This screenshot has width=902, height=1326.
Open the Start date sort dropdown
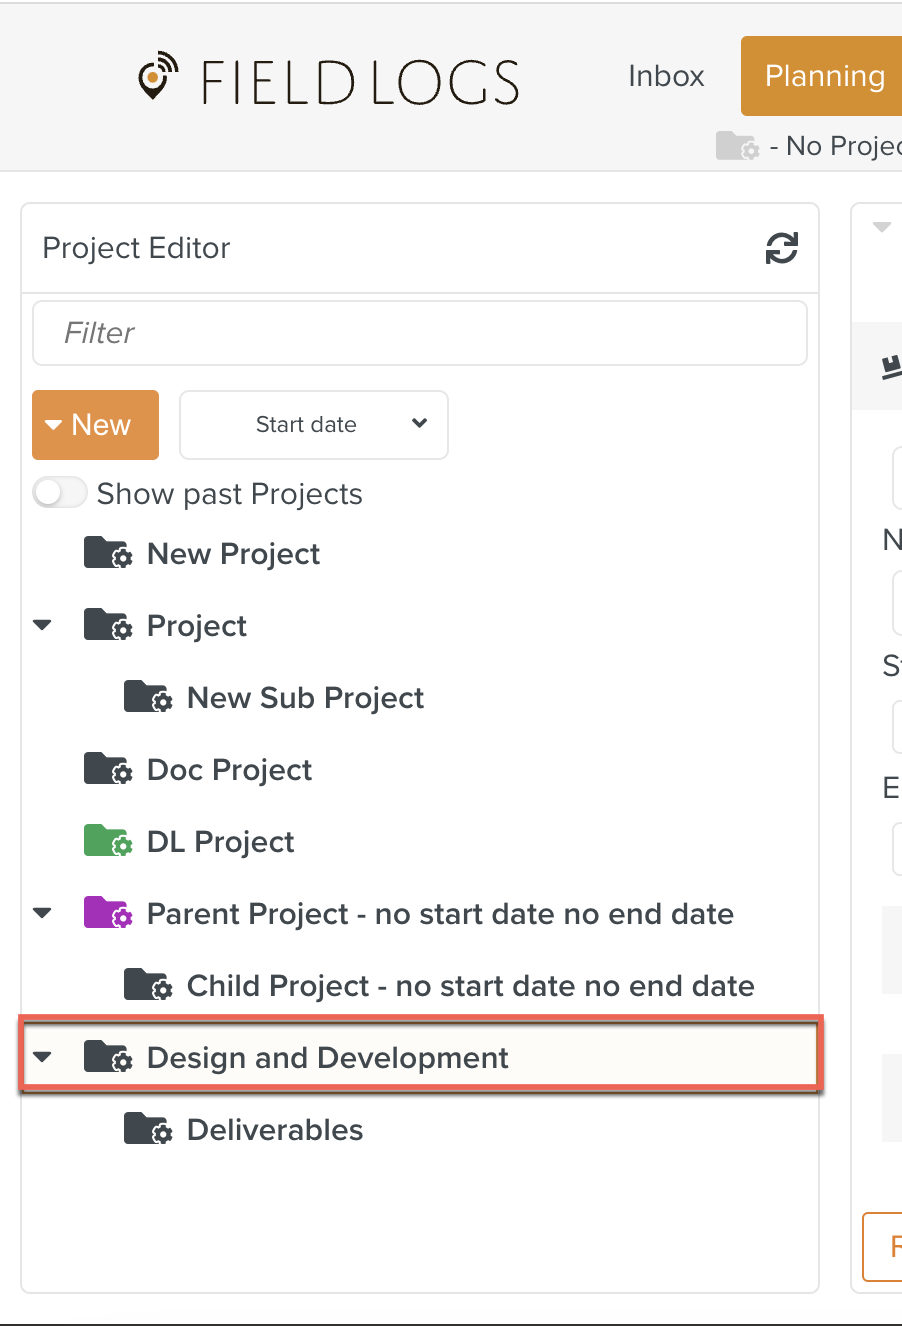313,425
